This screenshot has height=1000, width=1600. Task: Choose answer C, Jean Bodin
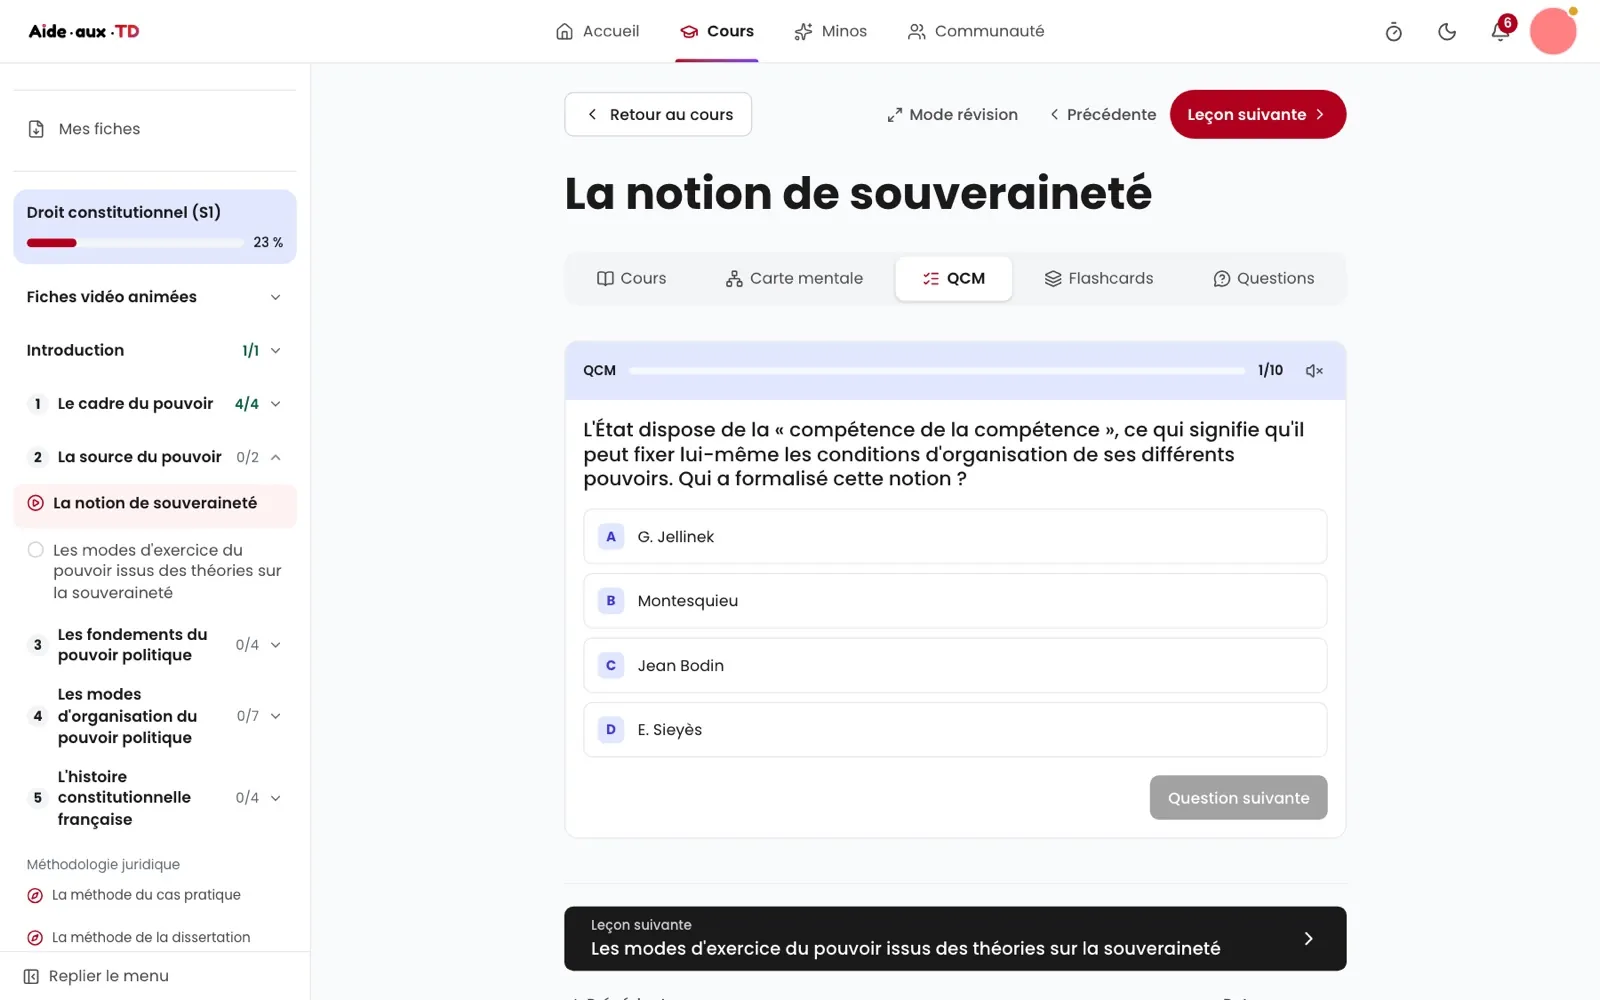(955, 666)
